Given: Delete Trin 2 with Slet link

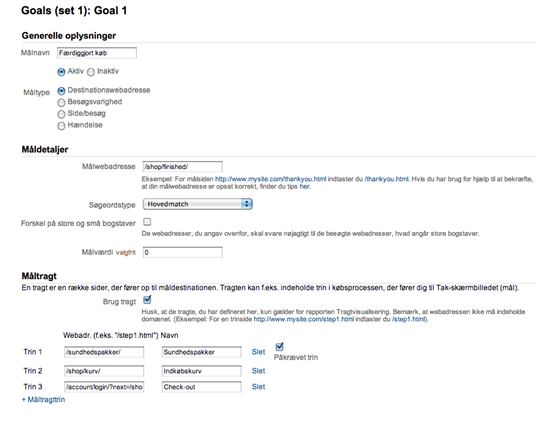Looking at the screenshot, I should point(258,371).
